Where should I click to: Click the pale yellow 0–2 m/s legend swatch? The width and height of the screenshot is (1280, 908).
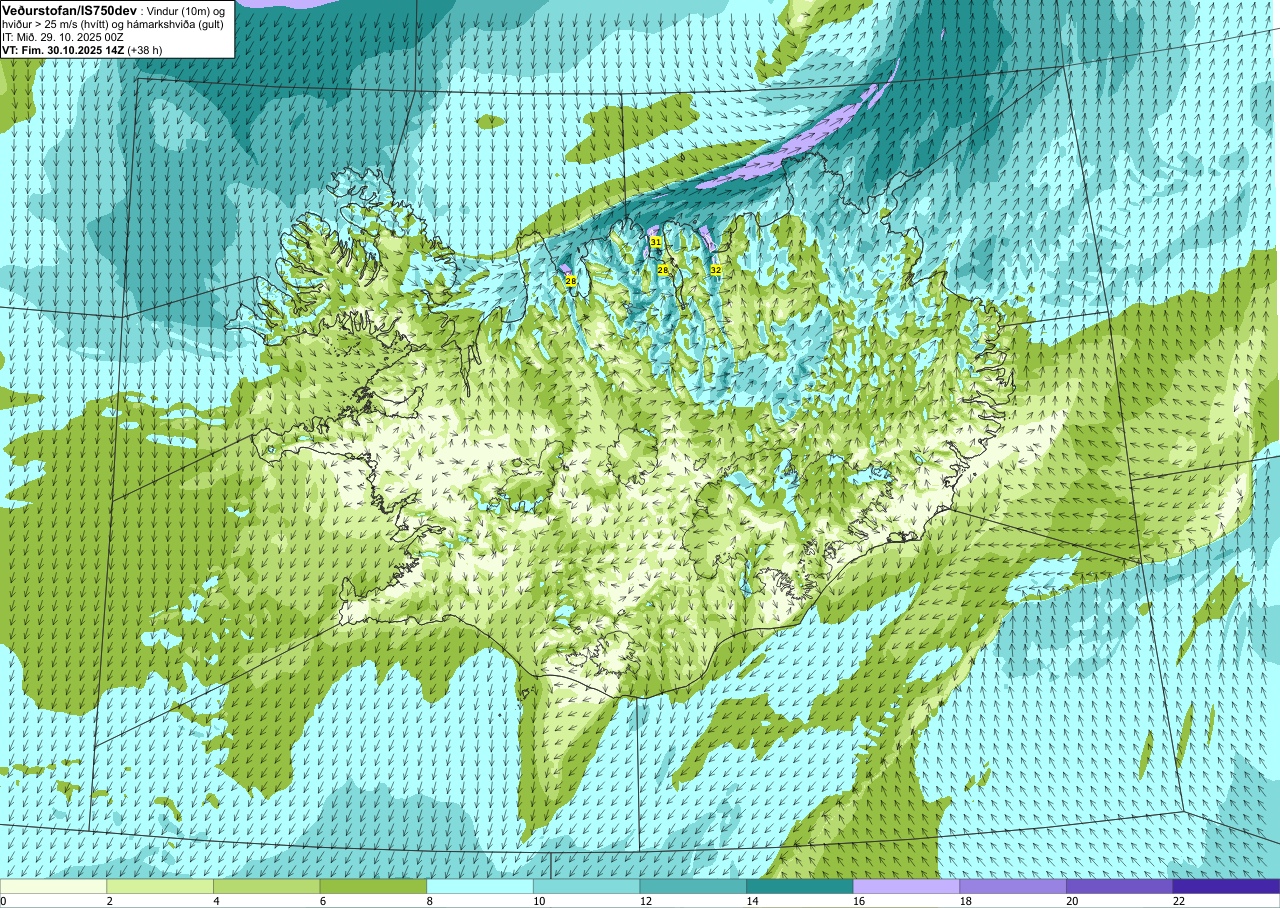point(53,886)
